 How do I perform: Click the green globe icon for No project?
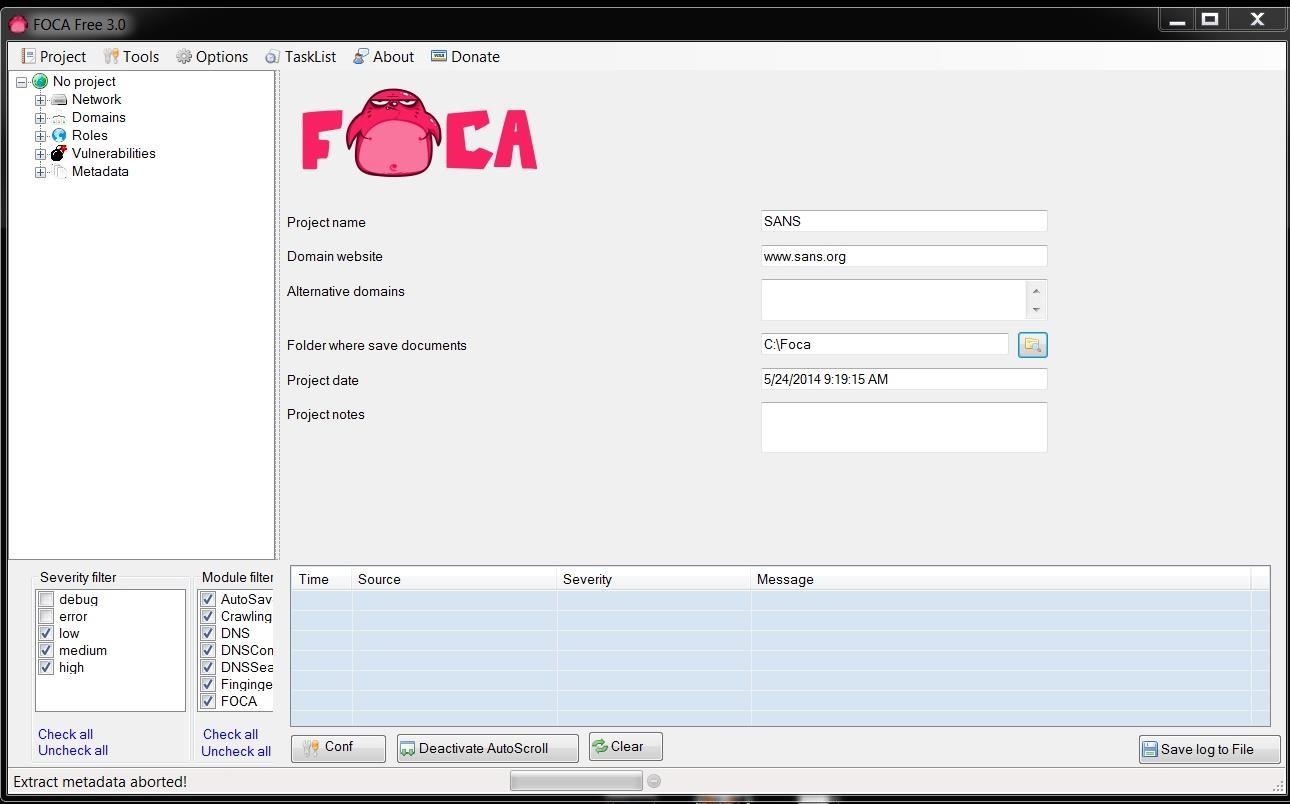click(x=40, y=81)
